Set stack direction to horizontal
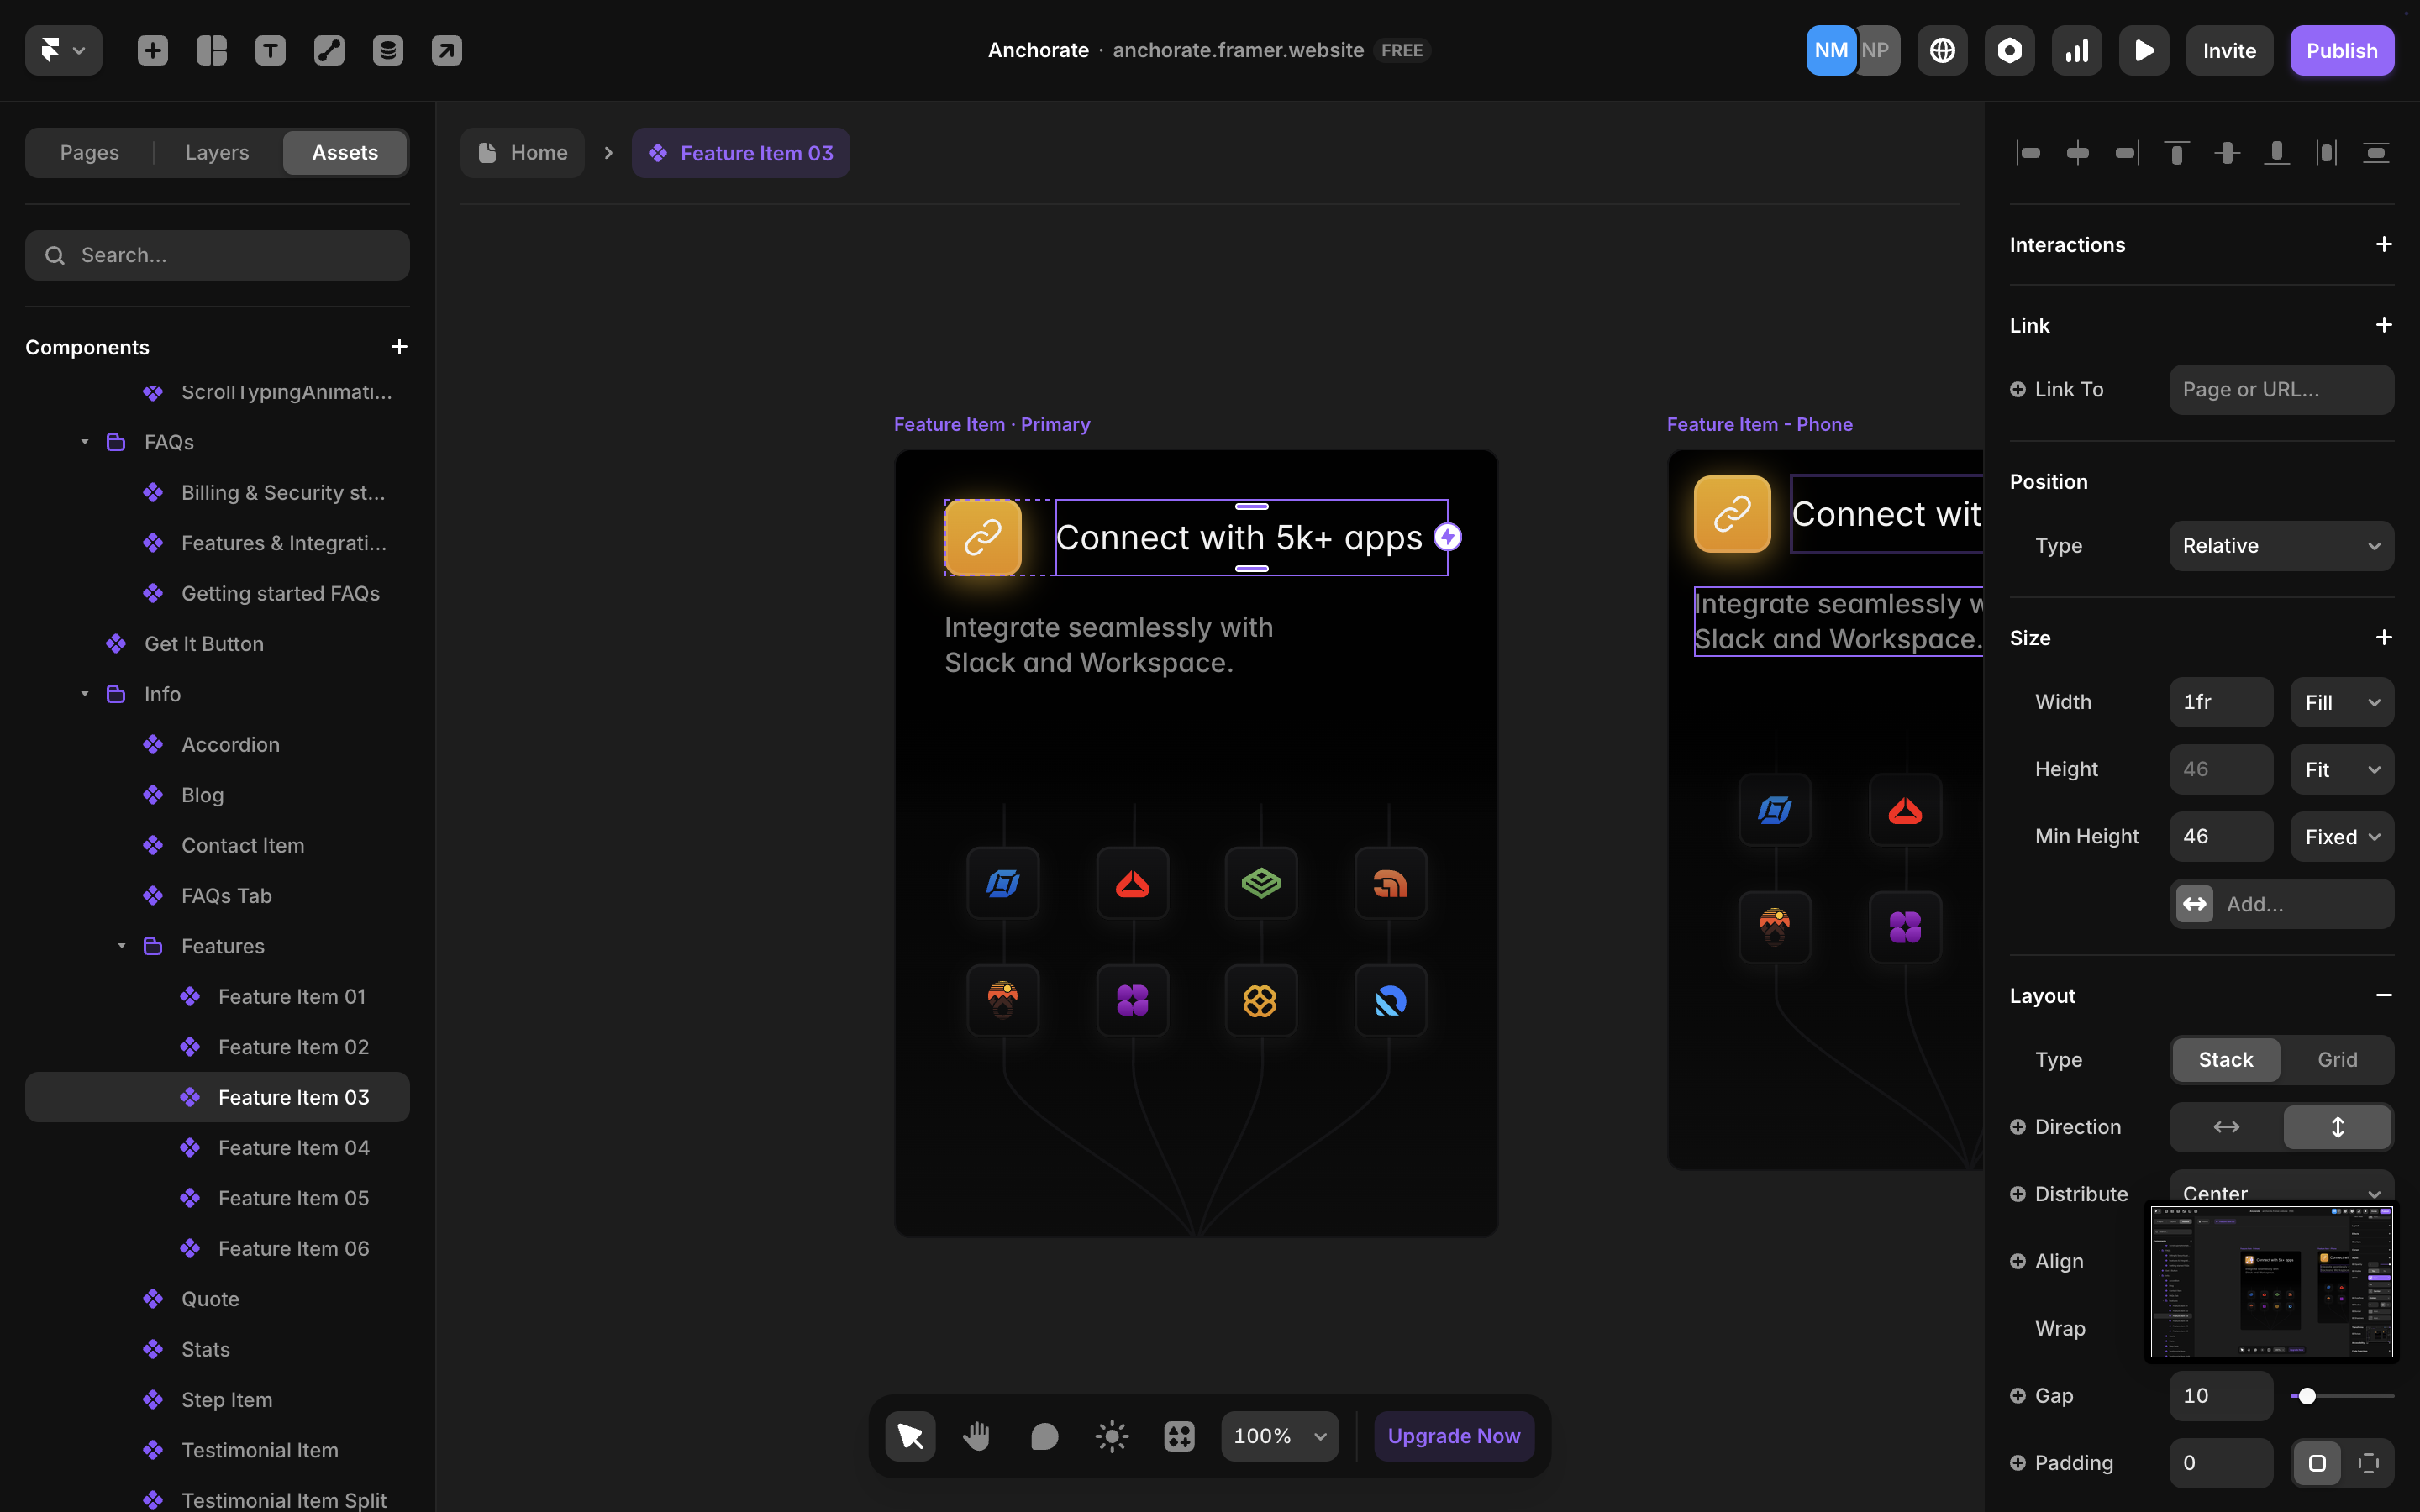The width and height of the screenshot is (2420, 1512). 2226,1127
